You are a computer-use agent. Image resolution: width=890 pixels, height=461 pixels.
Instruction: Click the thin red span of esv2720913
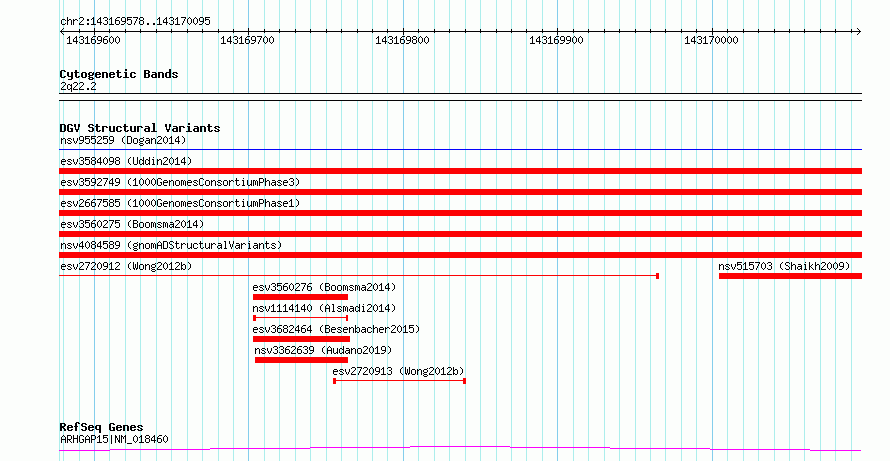[400, 381]
